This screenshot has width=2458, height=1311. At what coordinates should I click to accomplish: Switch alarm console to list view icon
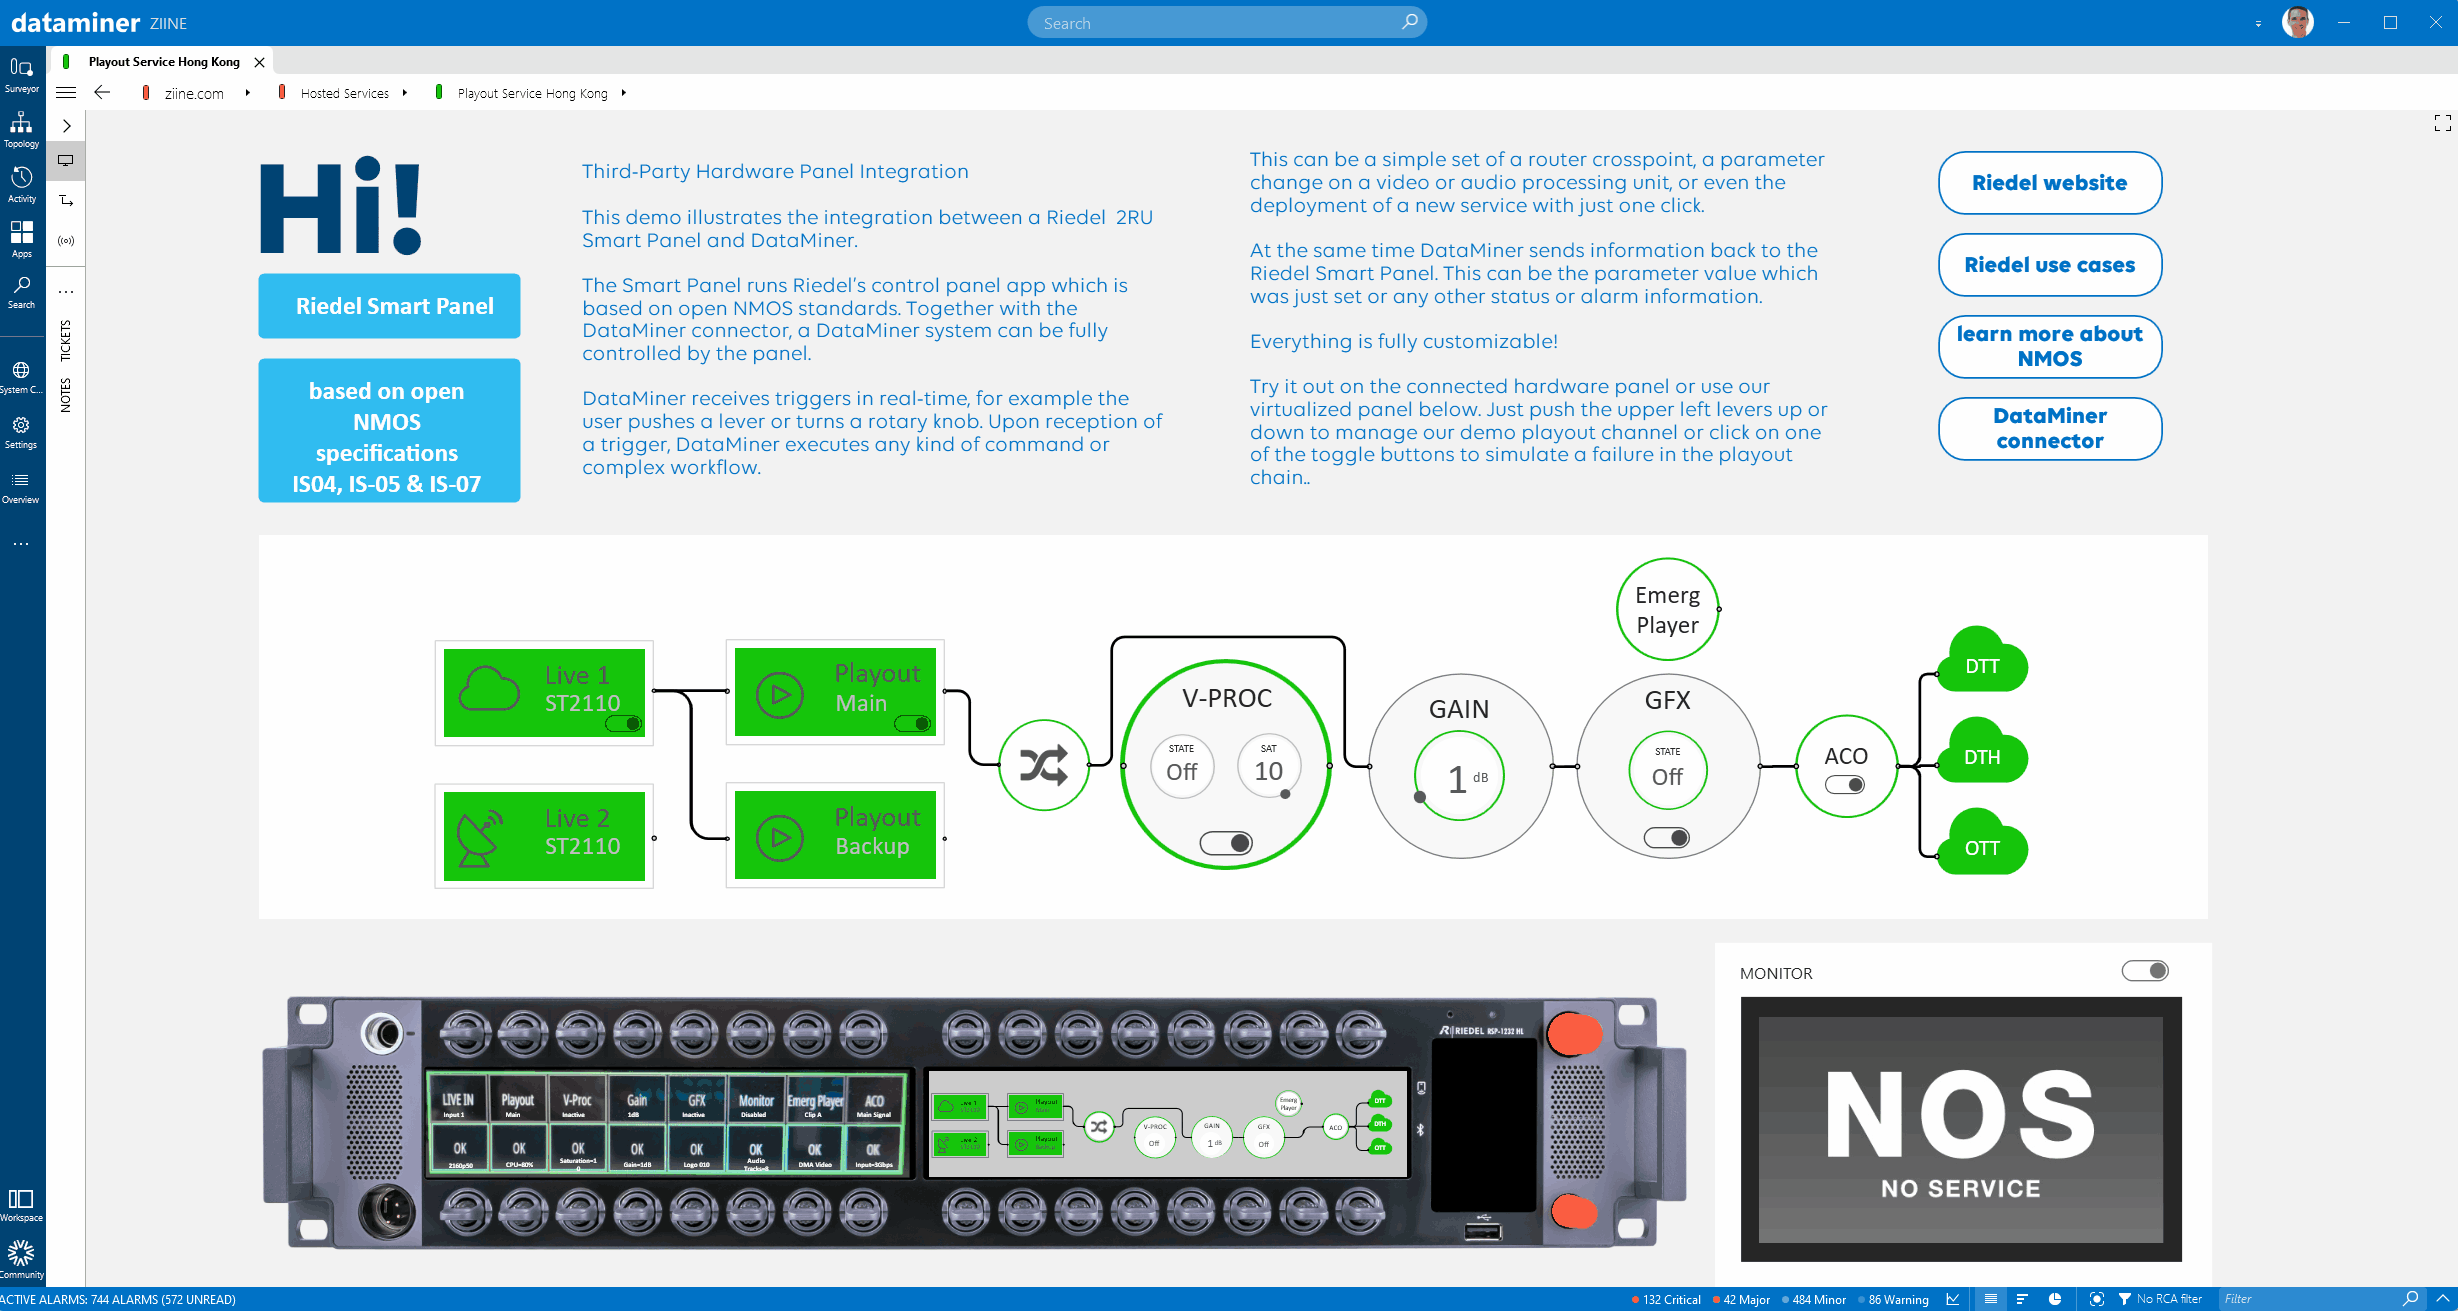click(1990, 1299)
